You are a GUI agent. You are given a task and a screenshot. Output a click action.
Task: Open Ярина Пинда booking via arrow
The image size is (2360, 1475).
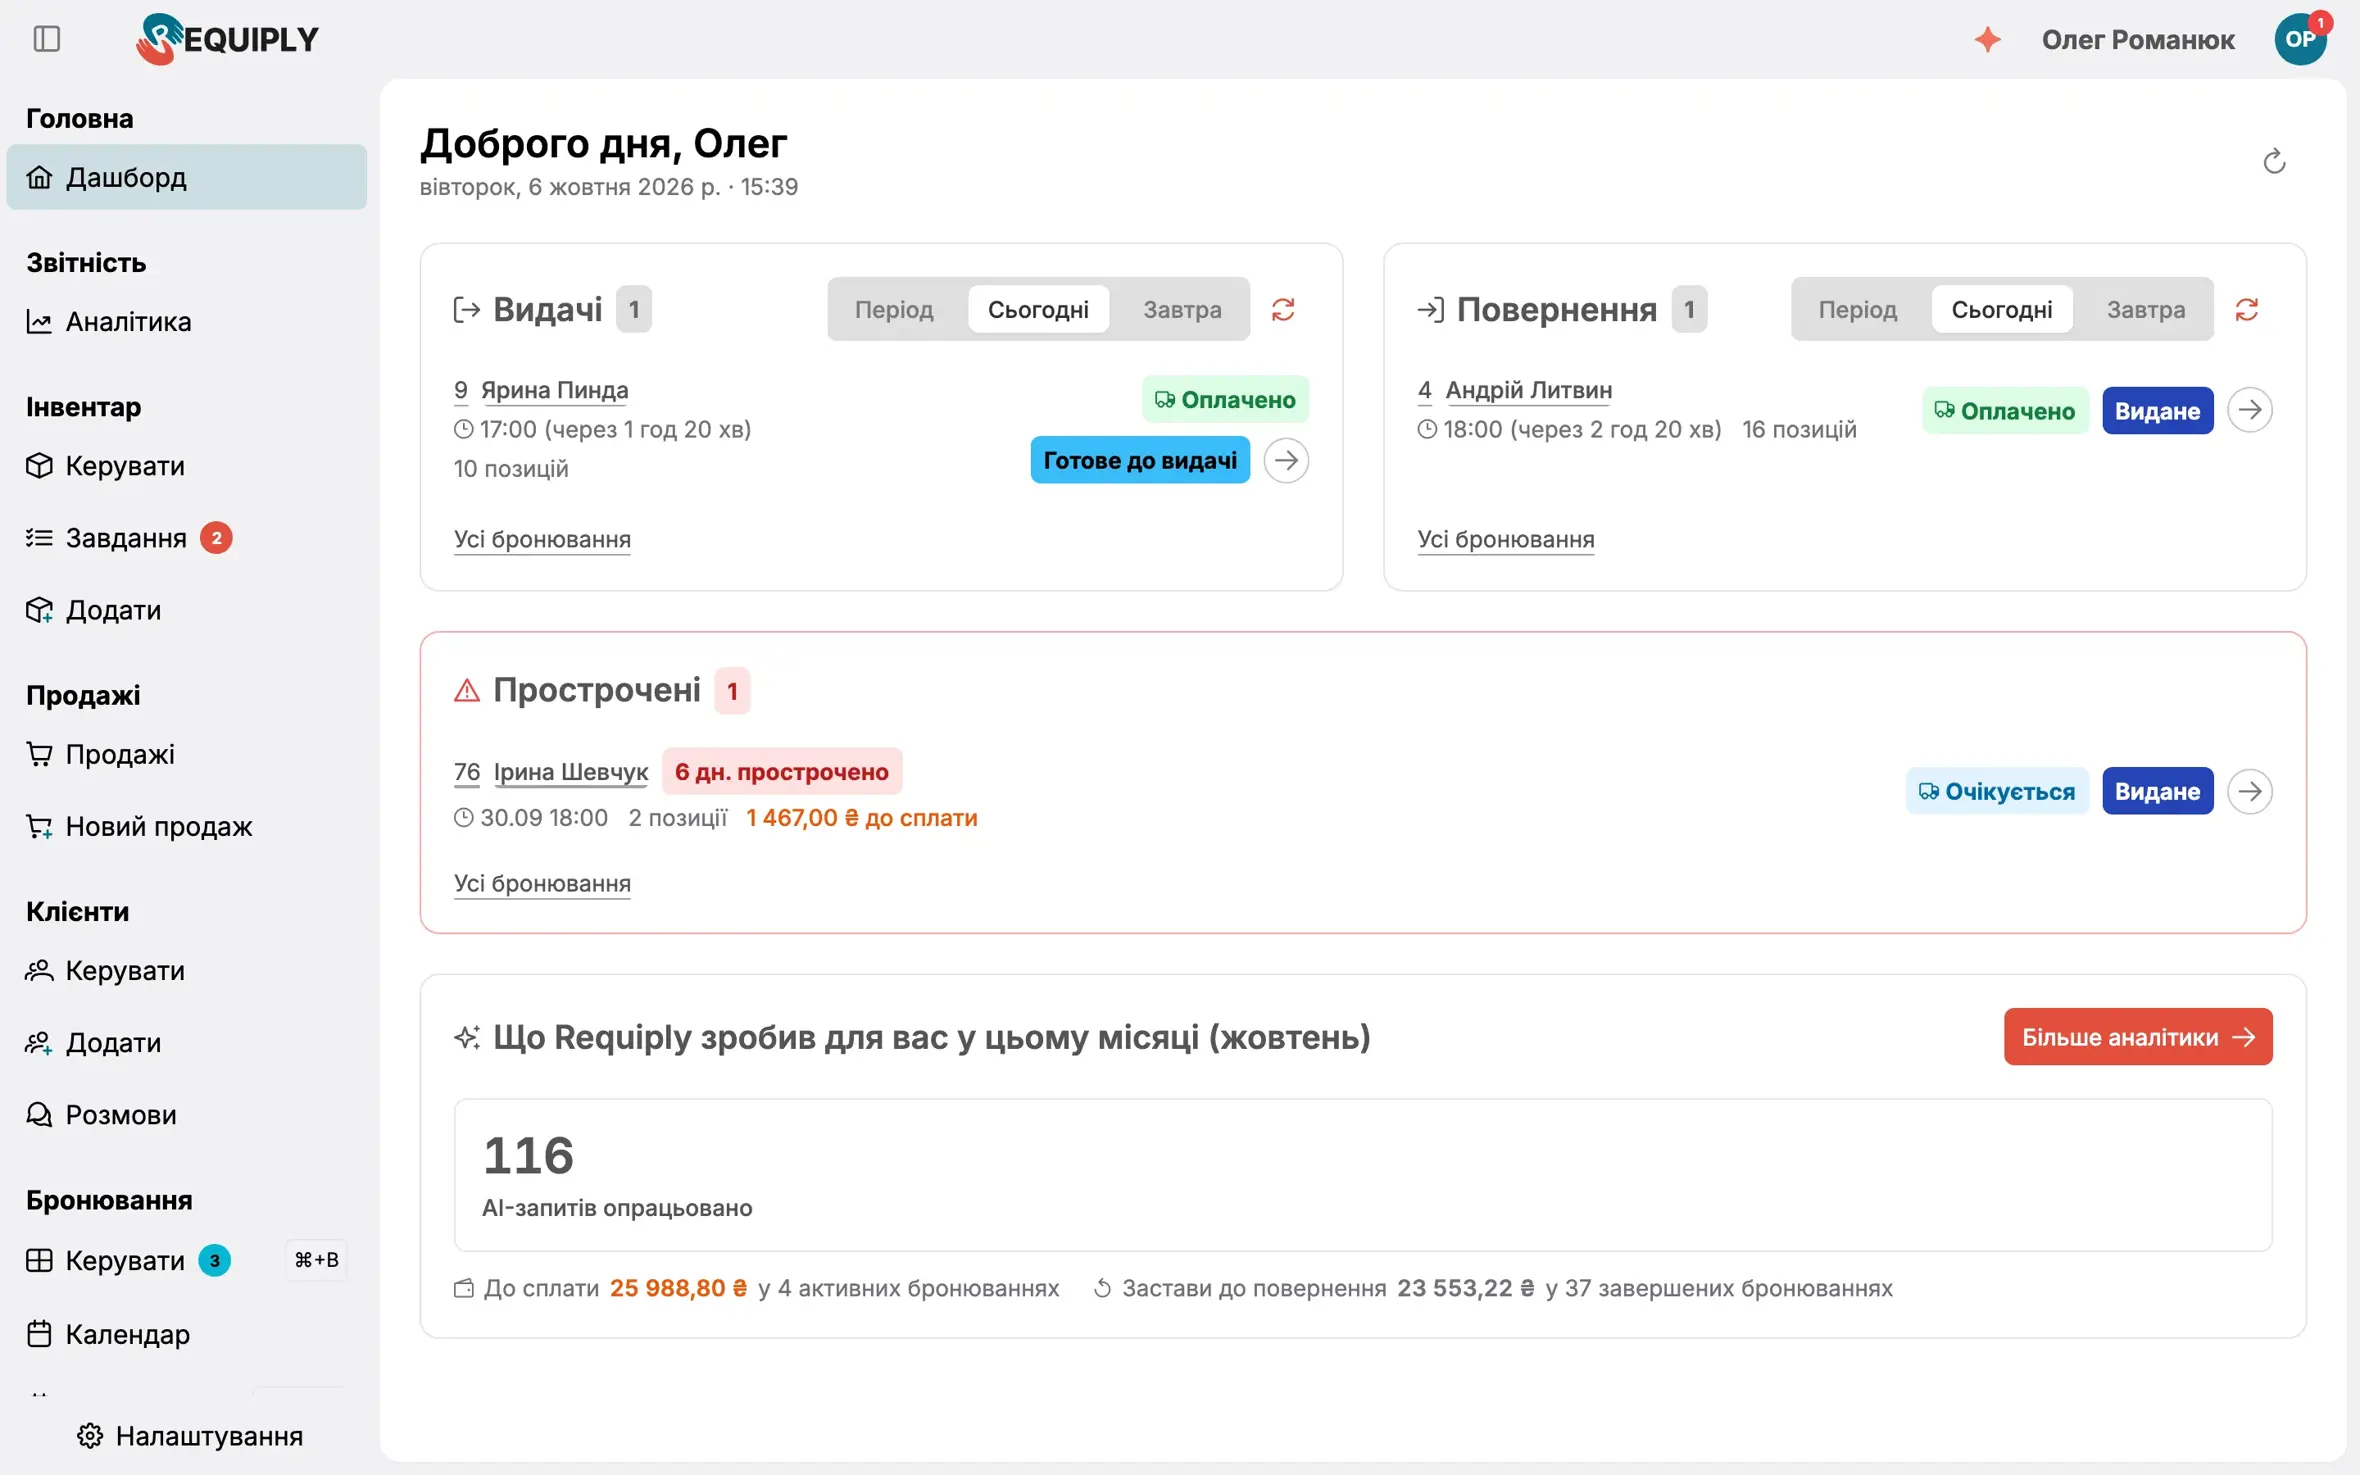point(1286,460)
